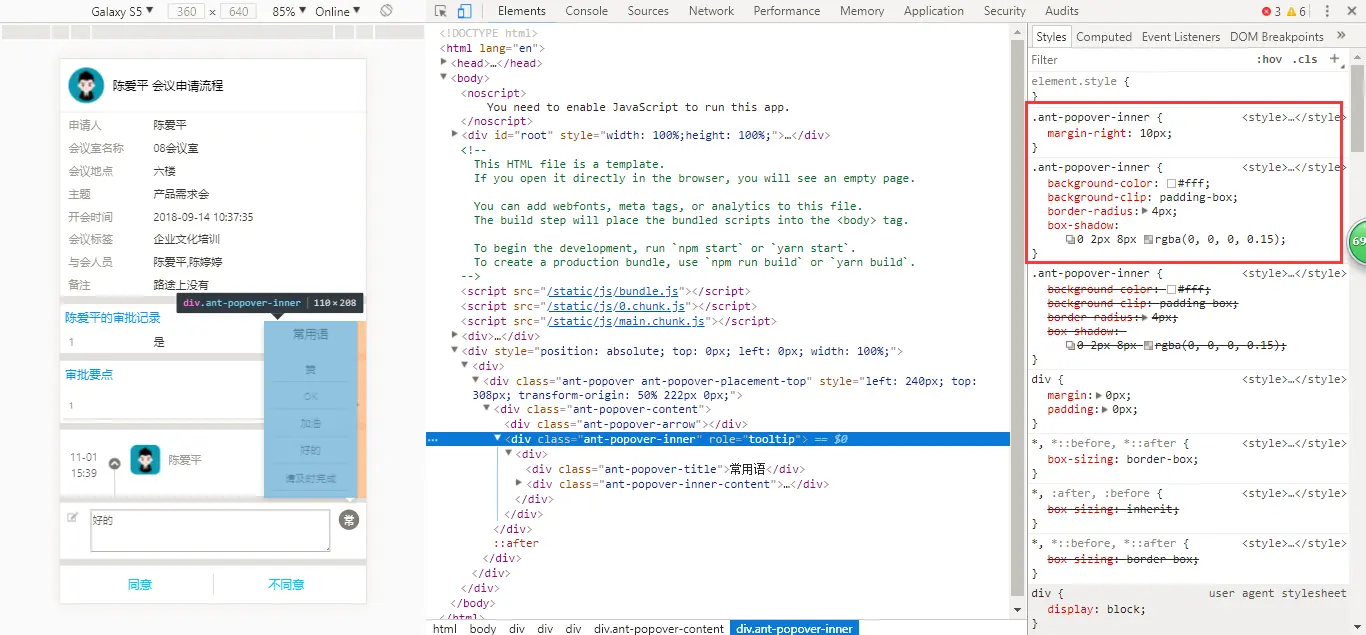Open the Galaxy S5 device dropdown
Image resolution: width=1366 pixels, height=635 pixels.
coord(122,11)
